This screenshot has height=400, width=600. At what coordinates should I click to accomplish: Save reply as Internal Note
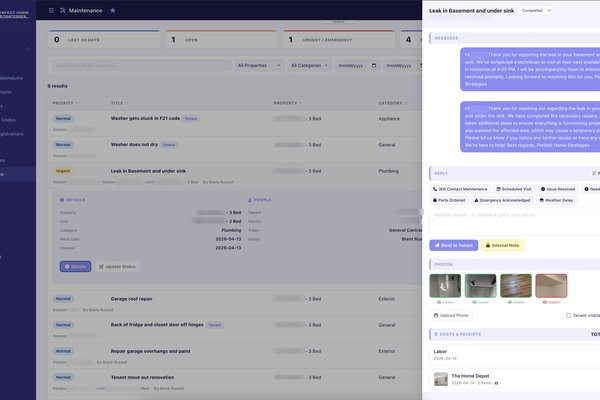(x=502, y=245)
